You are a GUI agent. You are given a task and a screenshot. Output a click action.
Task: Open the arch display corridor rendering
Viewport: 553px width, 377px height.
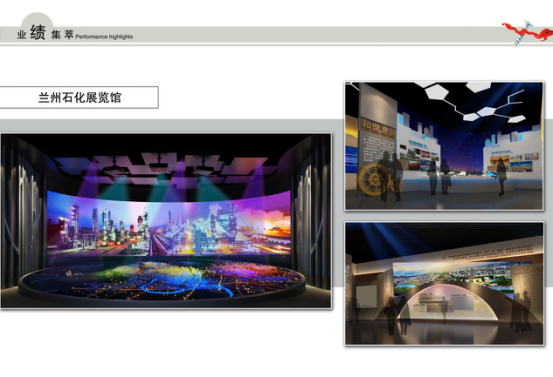pos(444,284)
